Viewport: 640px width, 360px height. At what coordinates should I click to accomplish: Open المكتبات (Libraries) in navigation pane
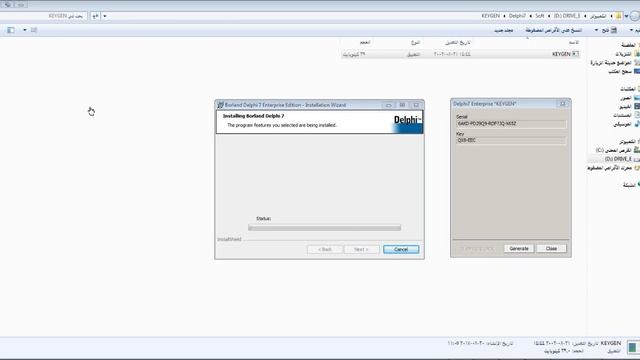pos(629,89)
